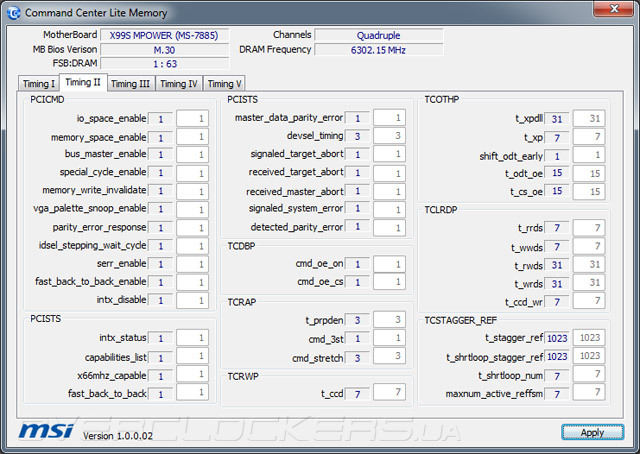The width and height of the screenshot is (640, 454).
Task: Select the detected_parity_error input field
Action: (389, 227)
